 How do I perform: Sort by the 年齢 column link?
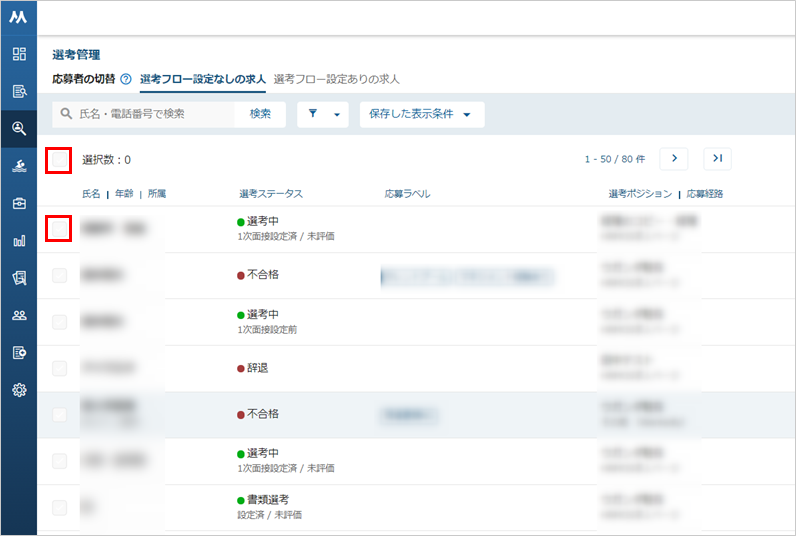coord(124,193)
